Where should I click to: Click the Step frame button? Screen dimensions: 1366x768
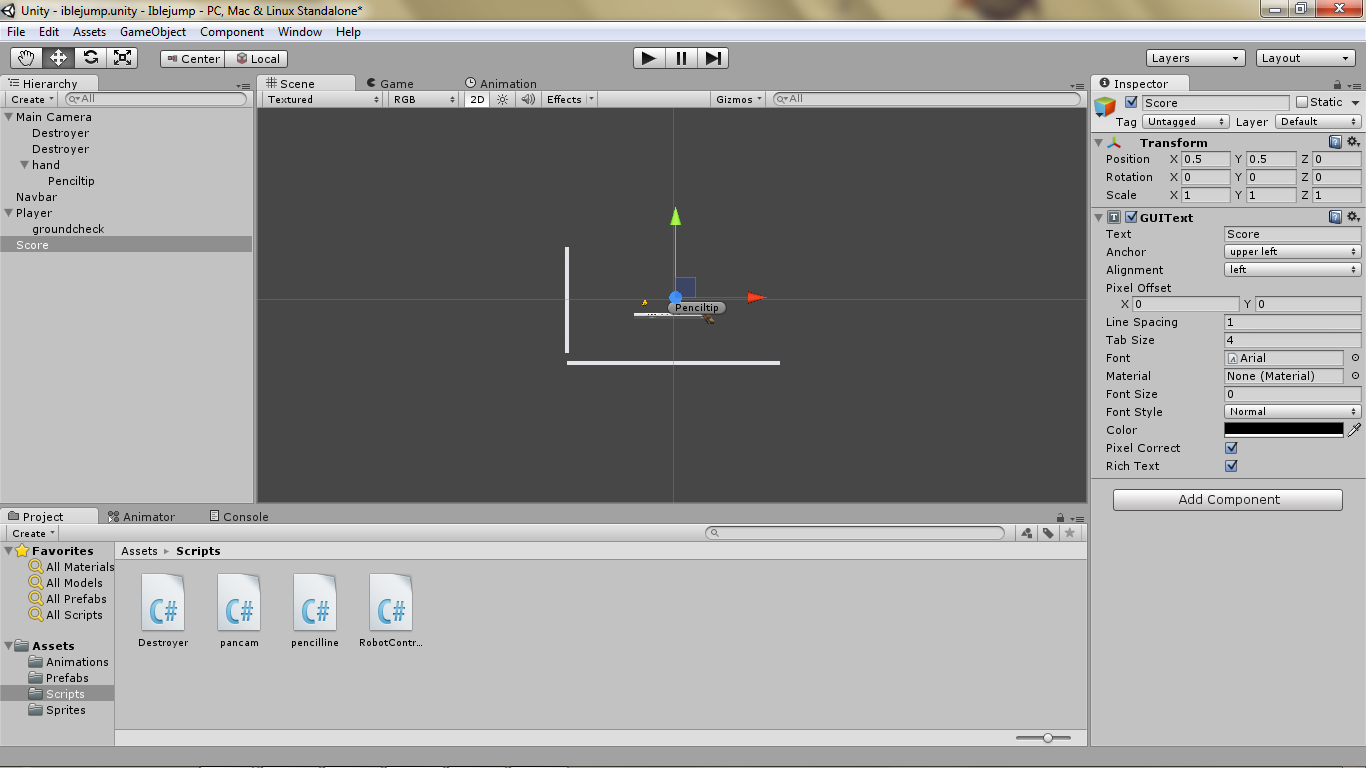pyautogui.click(x=713, y=58)
